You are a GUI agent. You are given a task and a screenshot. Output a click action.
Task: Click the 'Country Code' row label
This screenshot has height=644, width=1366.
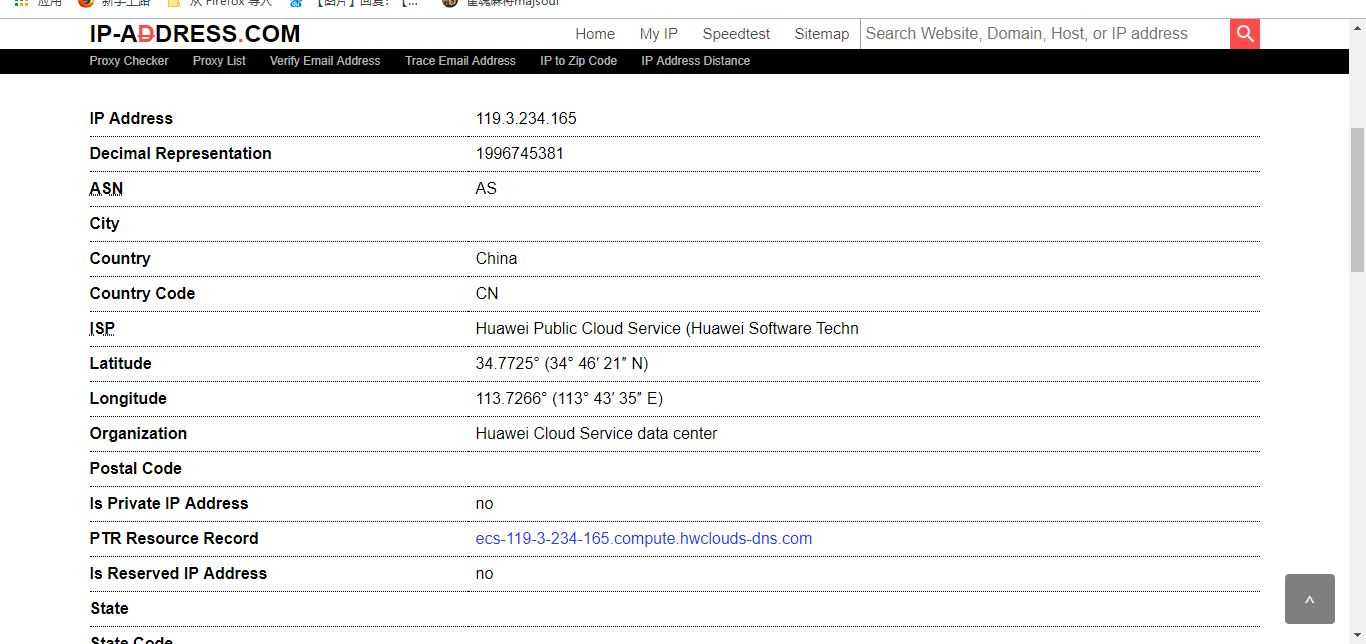(142, 293)
